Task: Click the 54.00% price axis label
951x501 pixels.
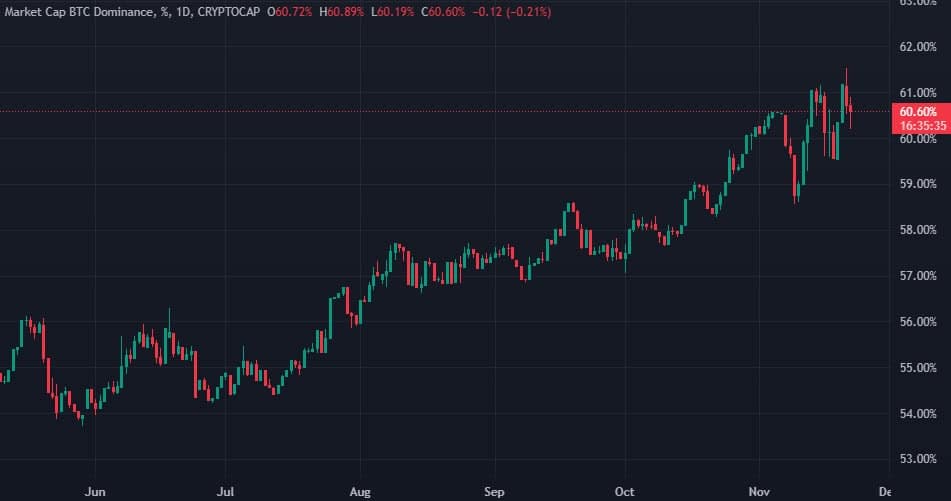Action: (x=918, y=414)
